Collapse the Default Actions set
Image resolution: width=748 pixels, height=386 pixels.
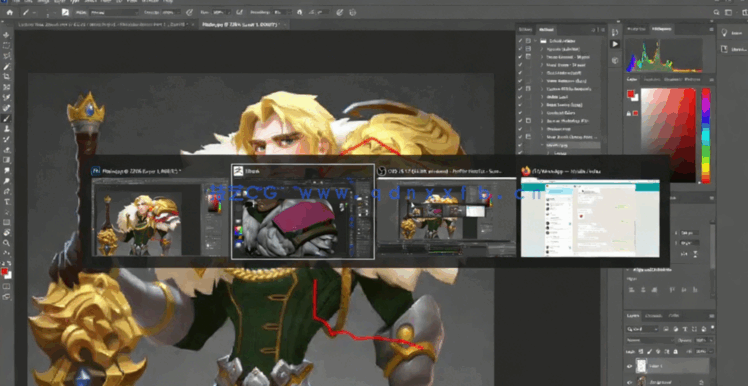[x=535, y=41]
